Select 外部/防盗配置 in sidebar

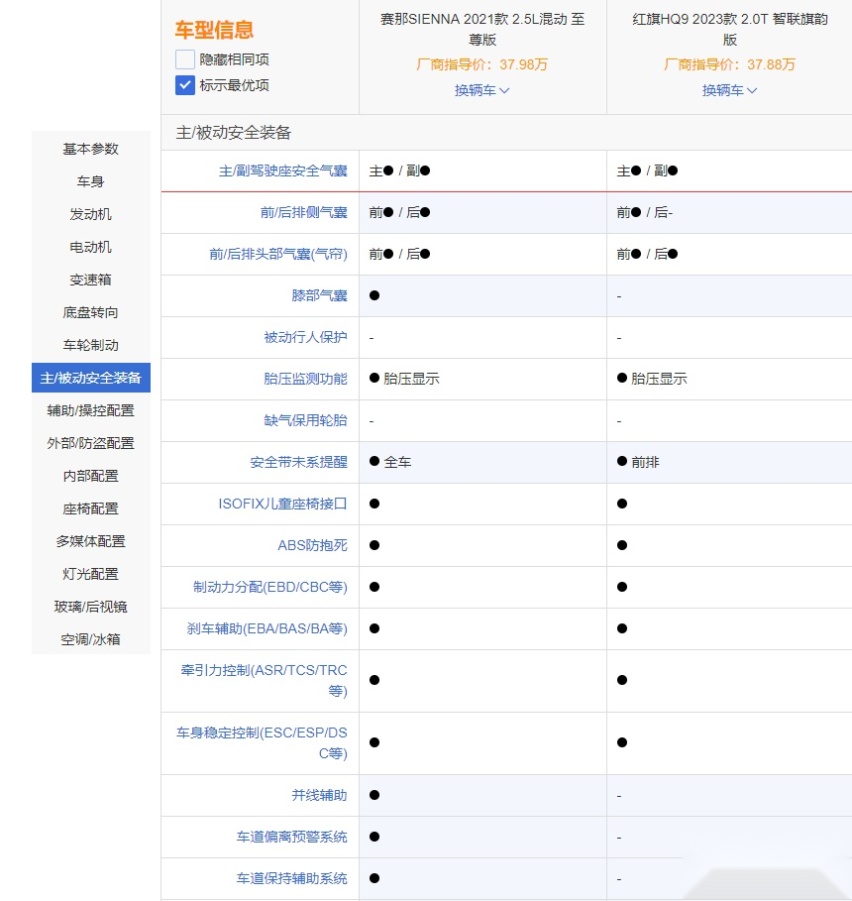pos(91,443)
